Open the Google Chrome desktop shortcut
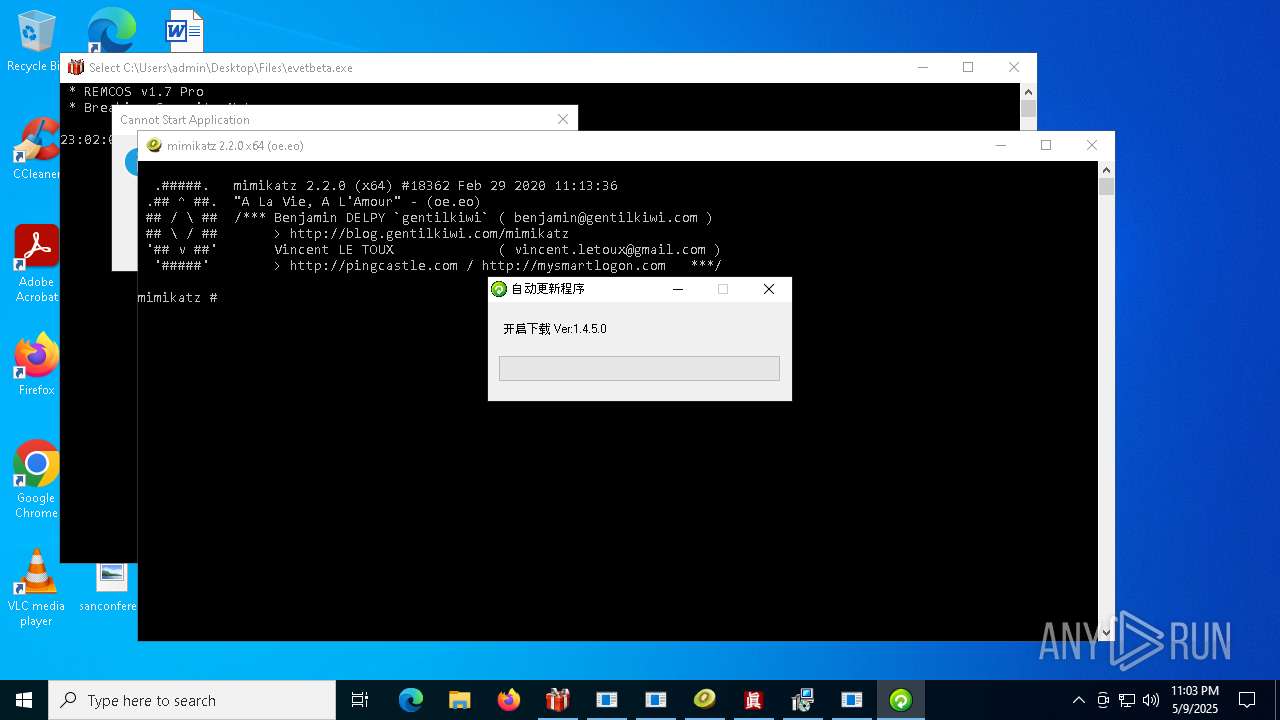The width and height of the screenshot is (1280, 720). point(36,480)
